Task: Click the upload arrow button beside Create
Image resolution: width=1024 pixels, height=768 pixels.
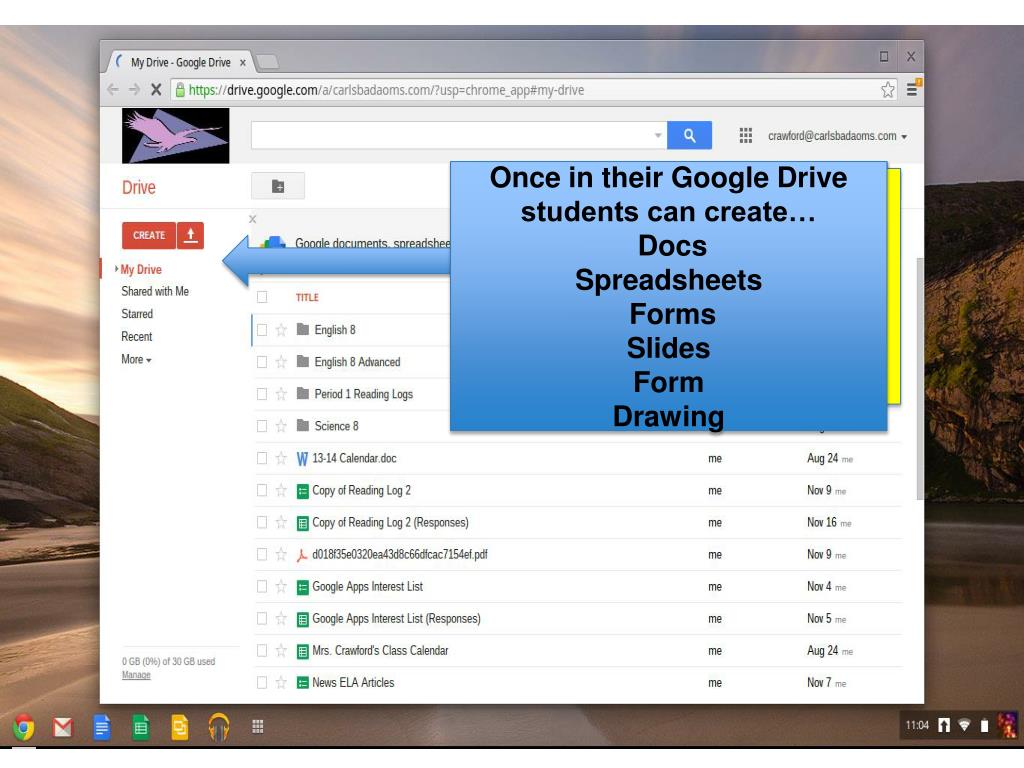Action: click(191, 235)
